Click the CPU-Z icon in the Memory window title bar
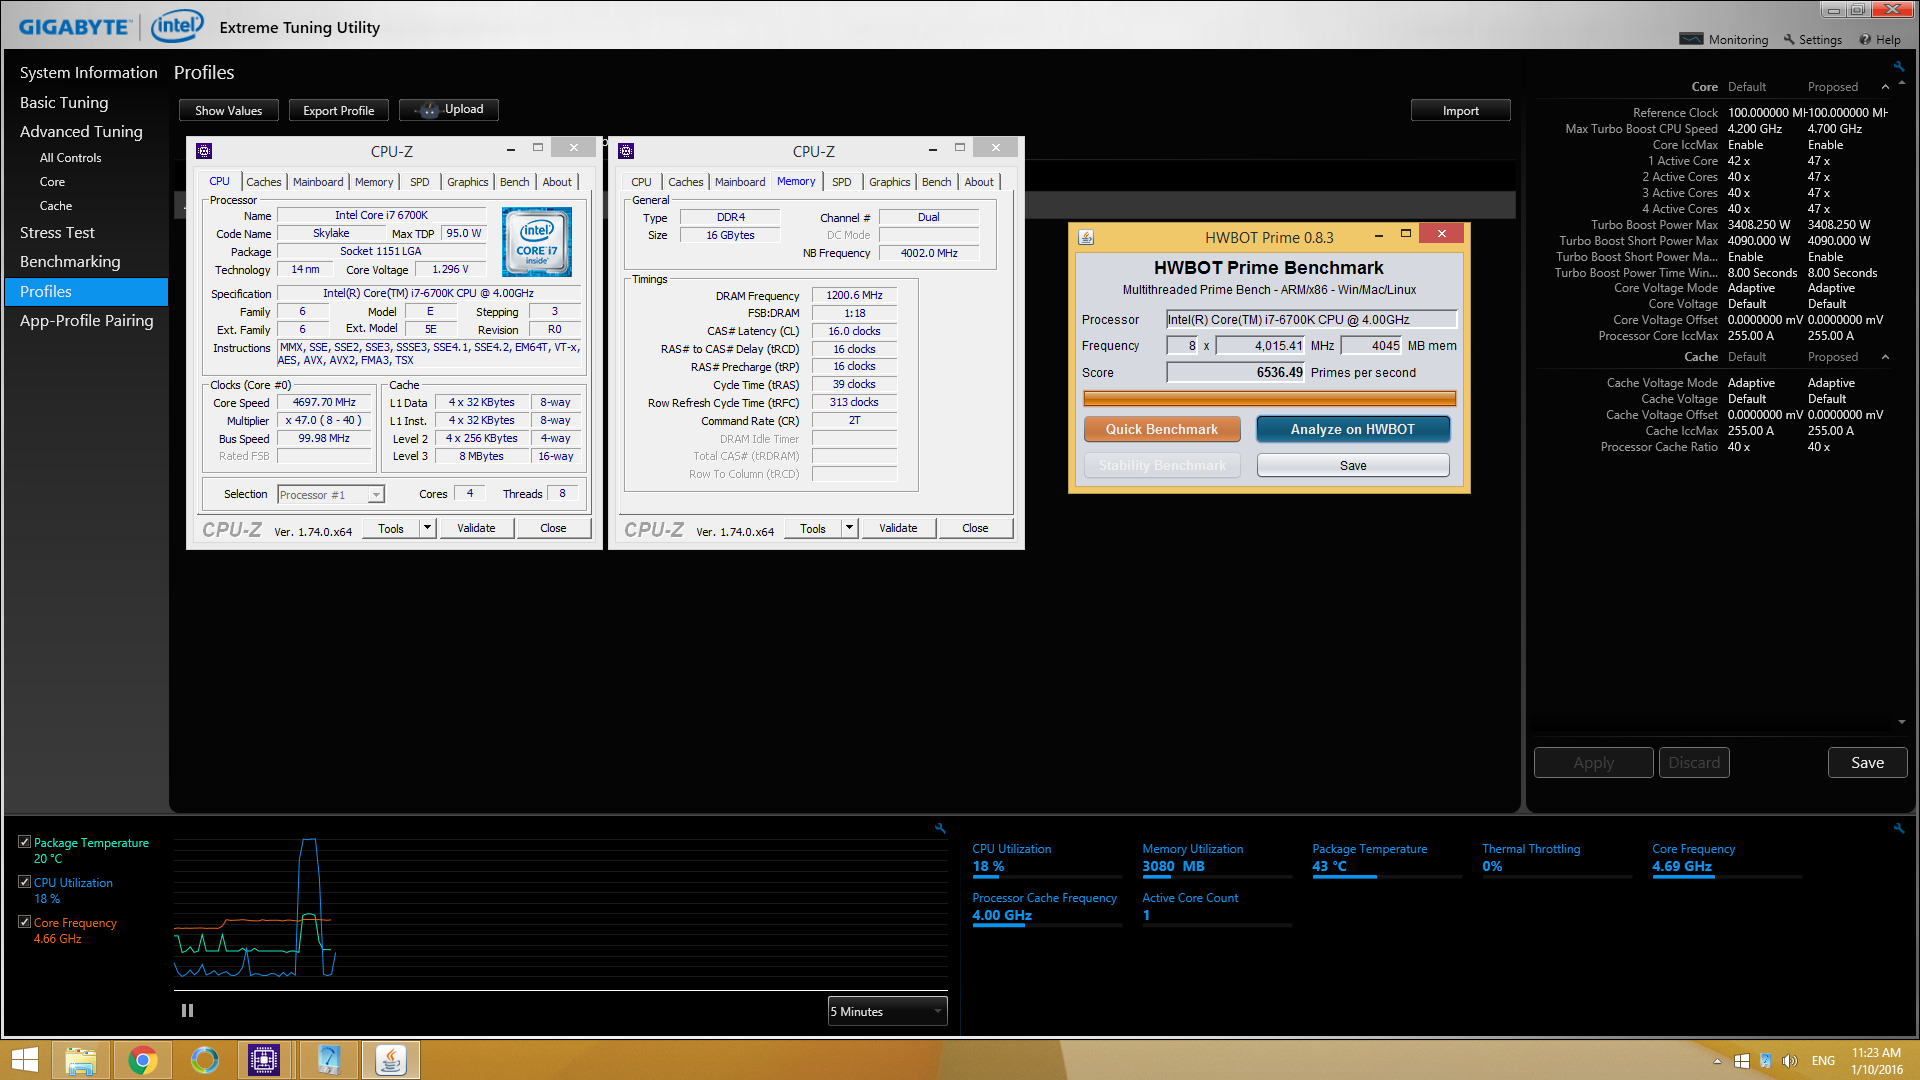Image resolution: width=1920 pixels, height=1080 pixels. coord(626,151)
